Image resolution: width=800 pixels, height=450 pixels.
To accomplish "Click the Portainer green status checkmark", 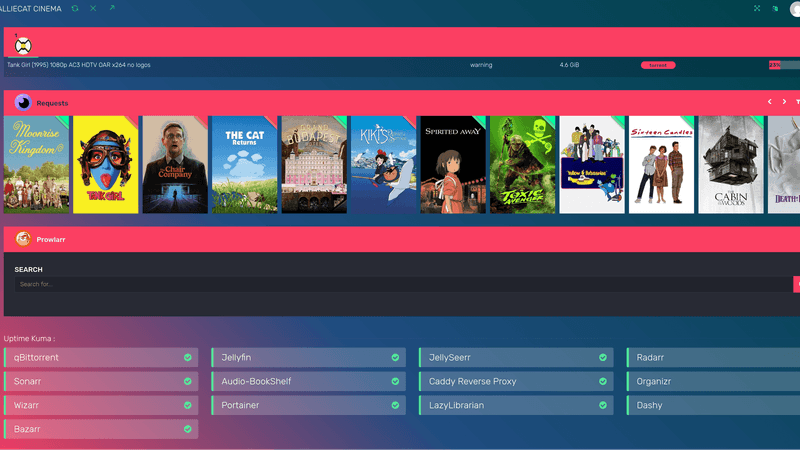I will [x=395, y=406].
